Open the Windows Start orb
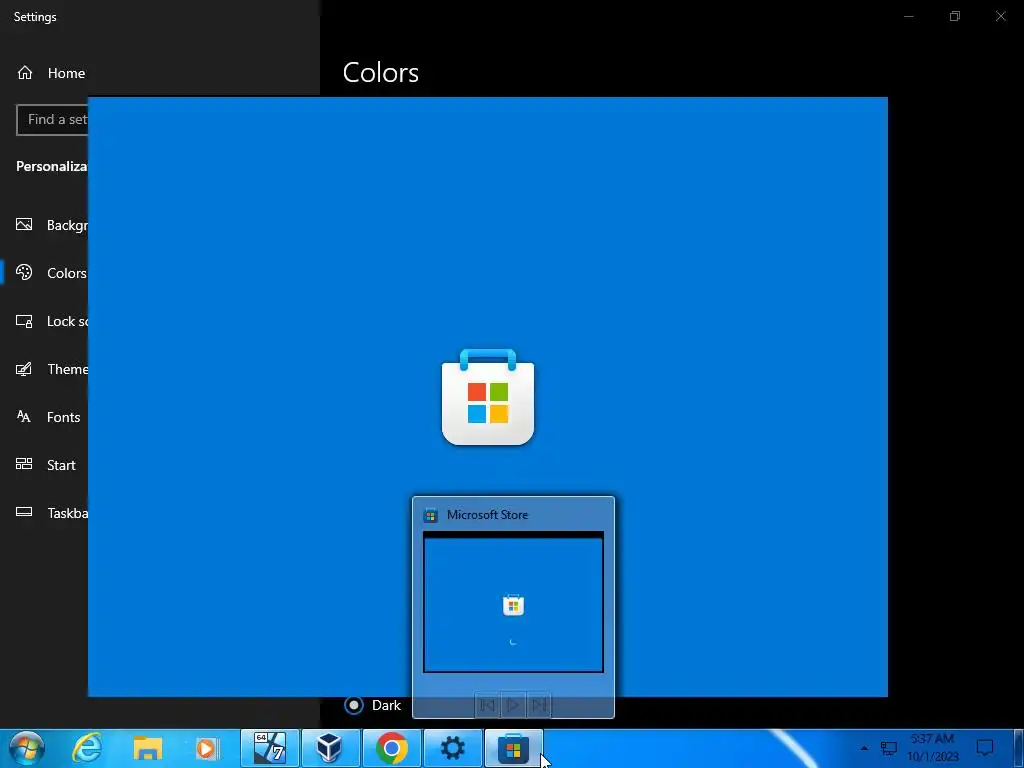The image size is (1024, 768). coord(27,748)
